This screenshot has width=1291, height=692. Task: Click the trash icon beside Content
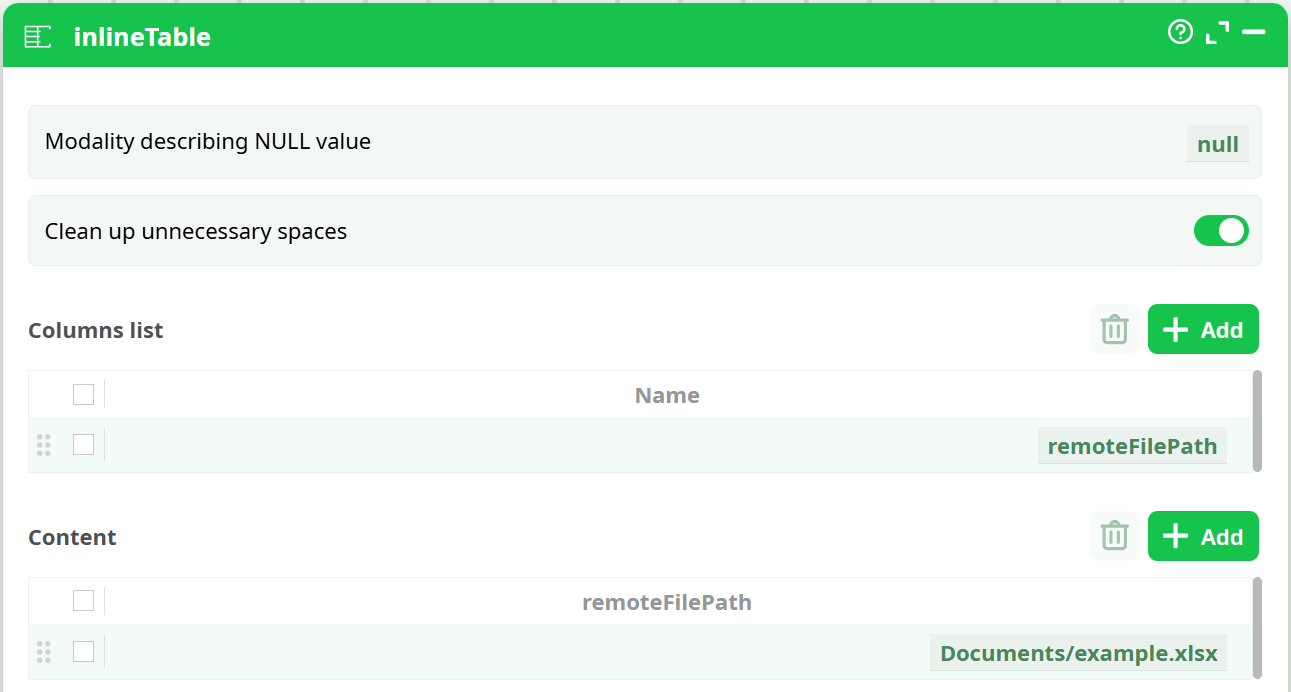point(1114,536)
